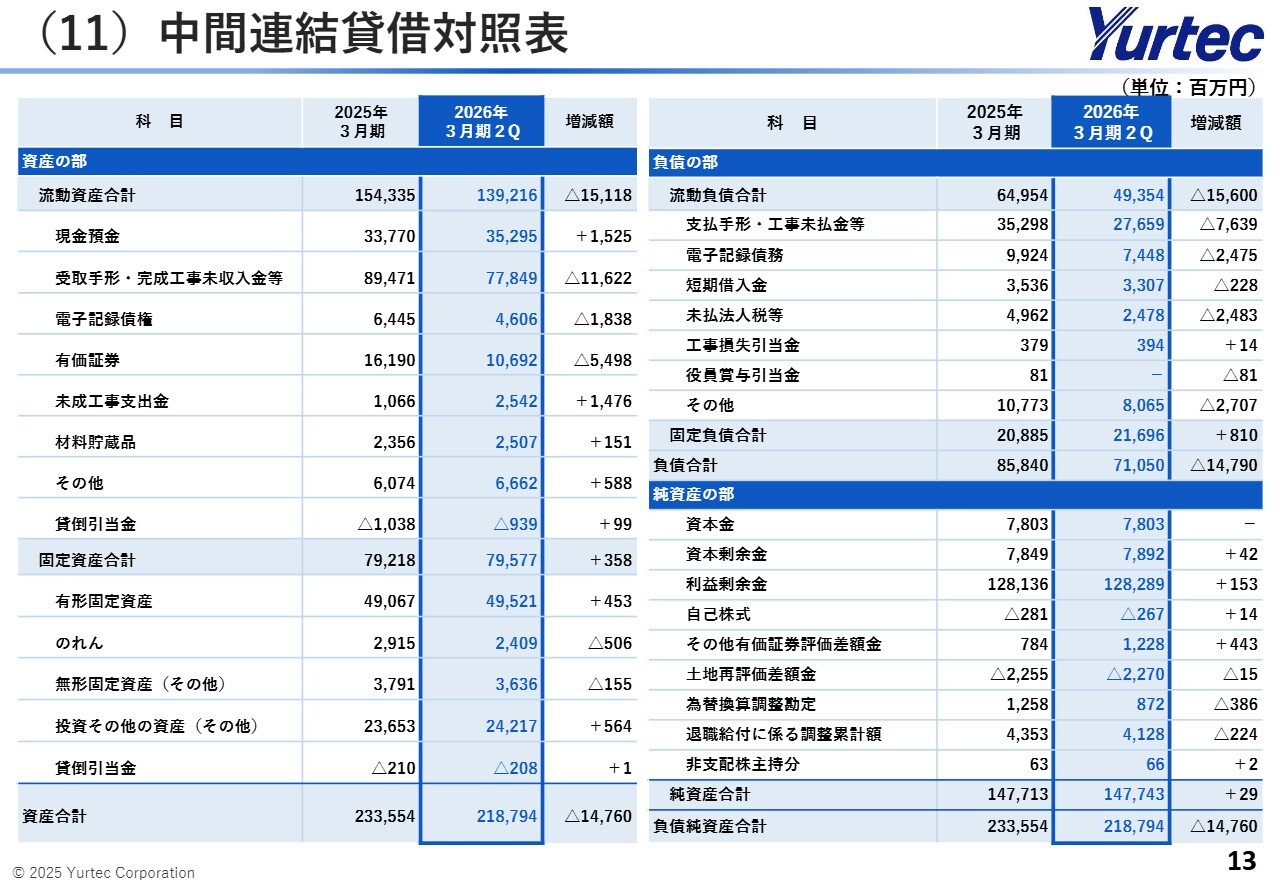Click the のれん row label
The height and width of the screenshot is (886, 1280).
pyautogui.click(x=80, y=643)
